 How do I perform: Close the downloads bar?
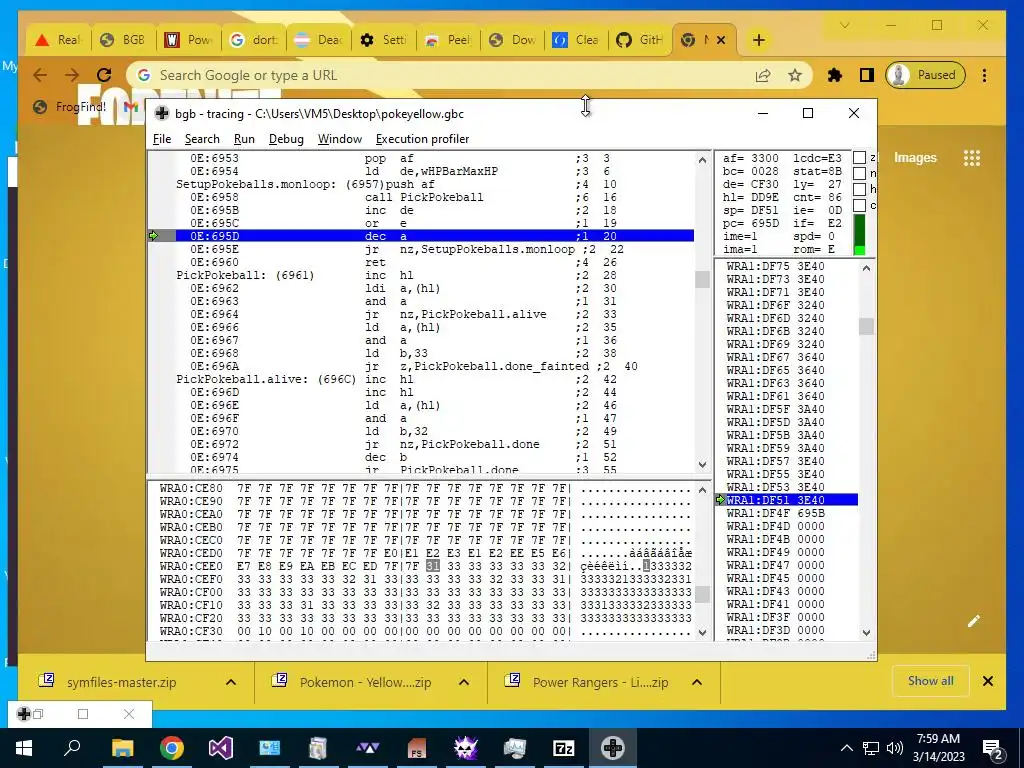(x=987, y=681)
